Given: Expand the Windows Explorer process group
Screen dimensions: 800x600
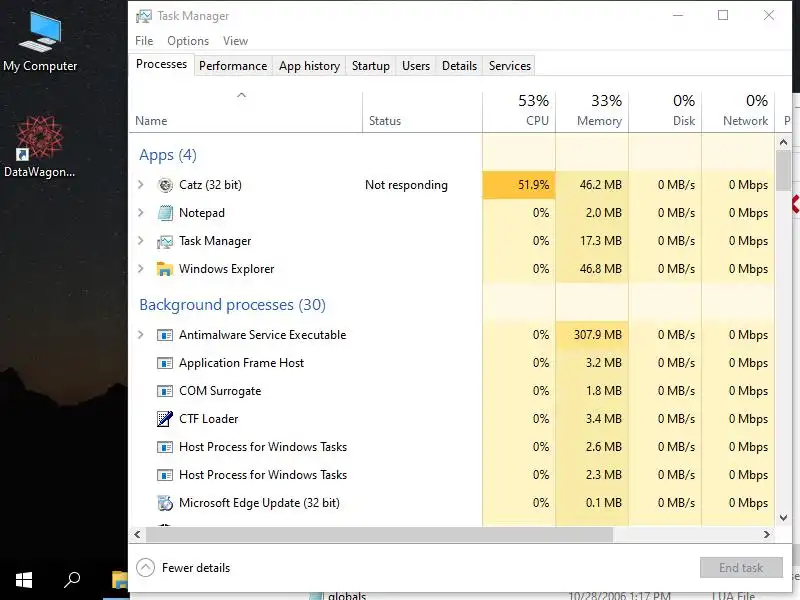Looking at the screenshot, I should (141, 269).
